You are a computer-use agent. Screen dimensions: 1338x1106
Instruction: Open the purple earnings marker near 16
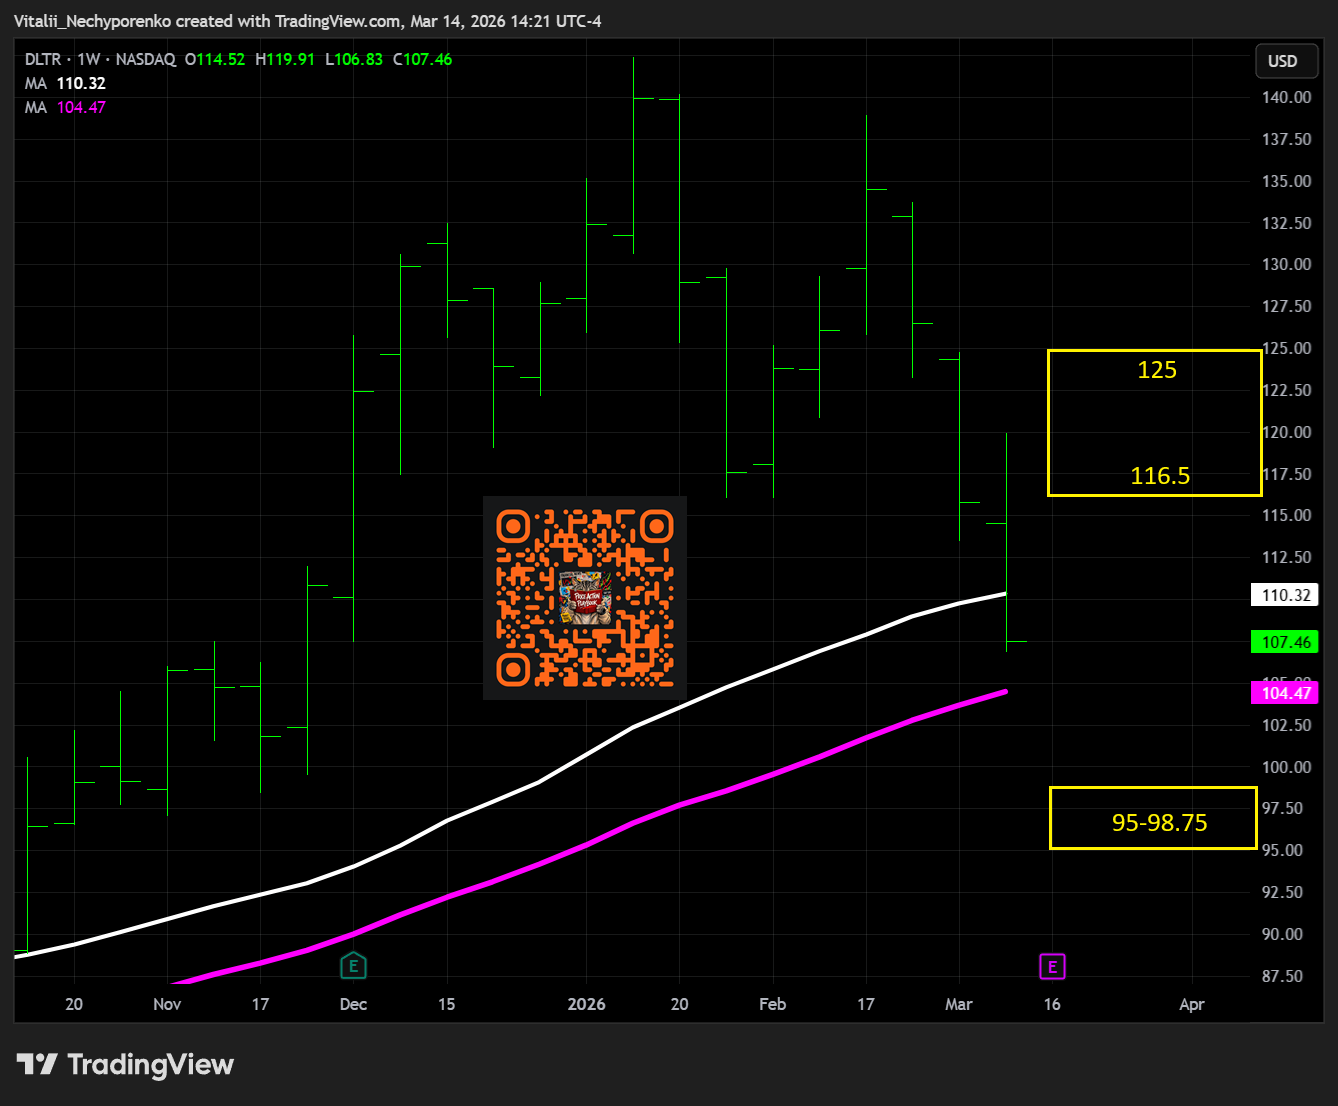coord(1052,967)
